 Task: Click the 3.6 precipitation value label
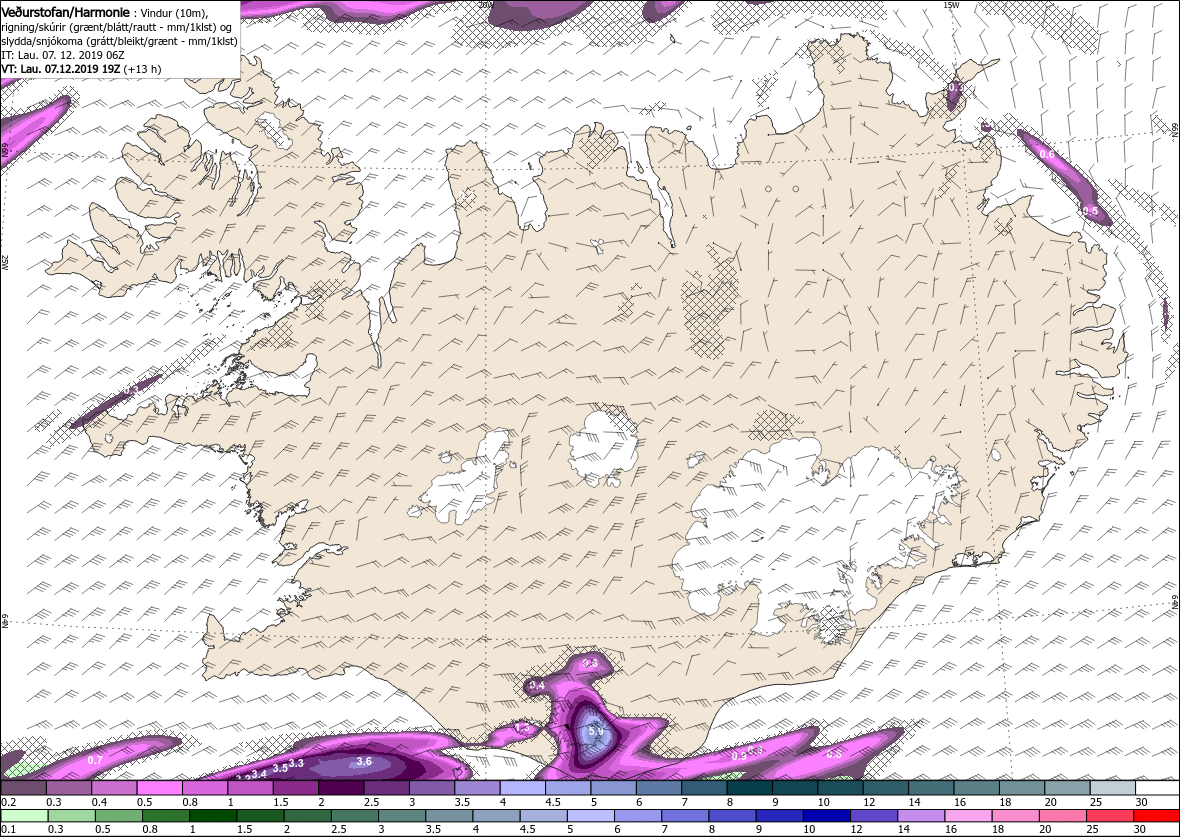pos(364,762)
